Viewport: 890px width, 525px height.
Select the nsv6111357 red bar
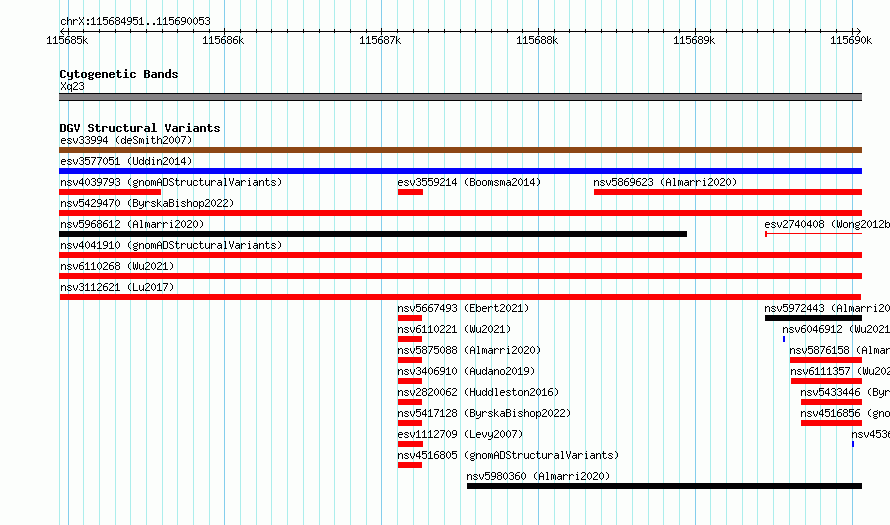tap(826, 381)
